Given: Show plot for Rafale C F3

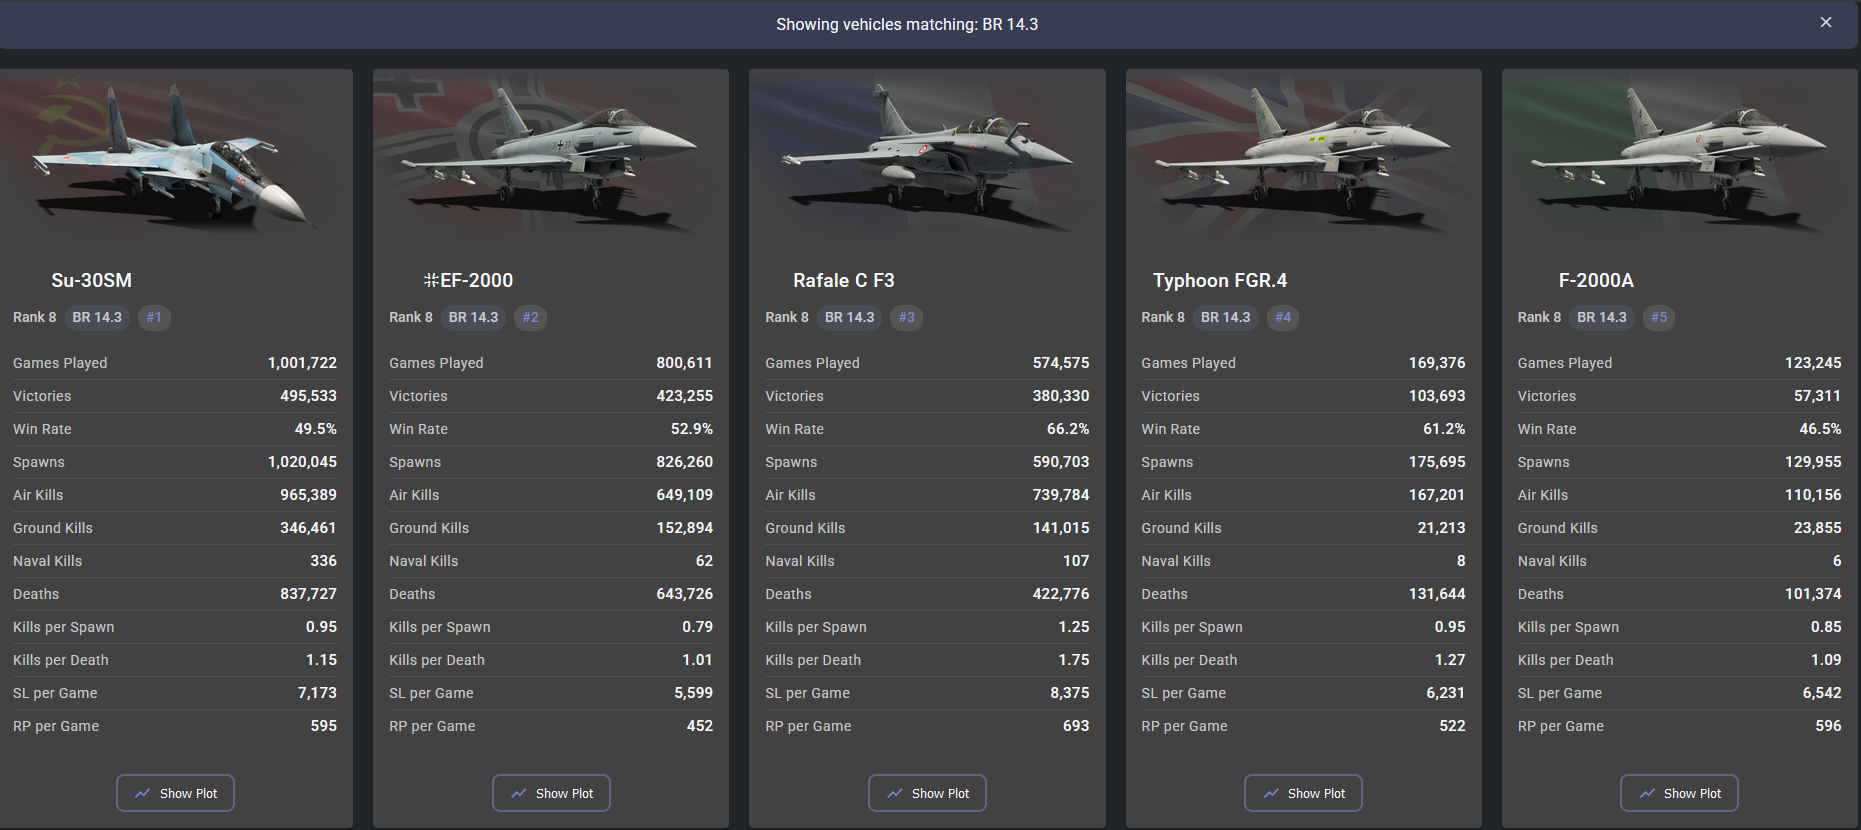Looking at the screenshot, I should 927,793.
